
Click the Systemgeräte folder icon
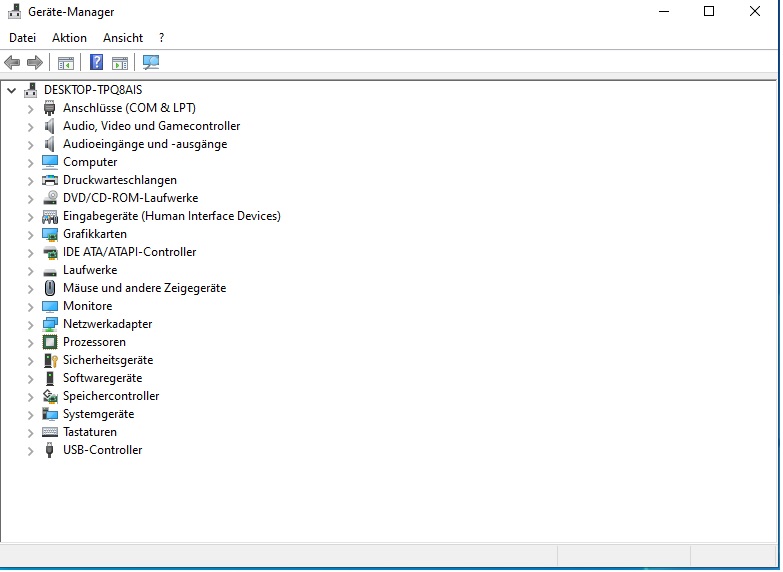point(50,414)
